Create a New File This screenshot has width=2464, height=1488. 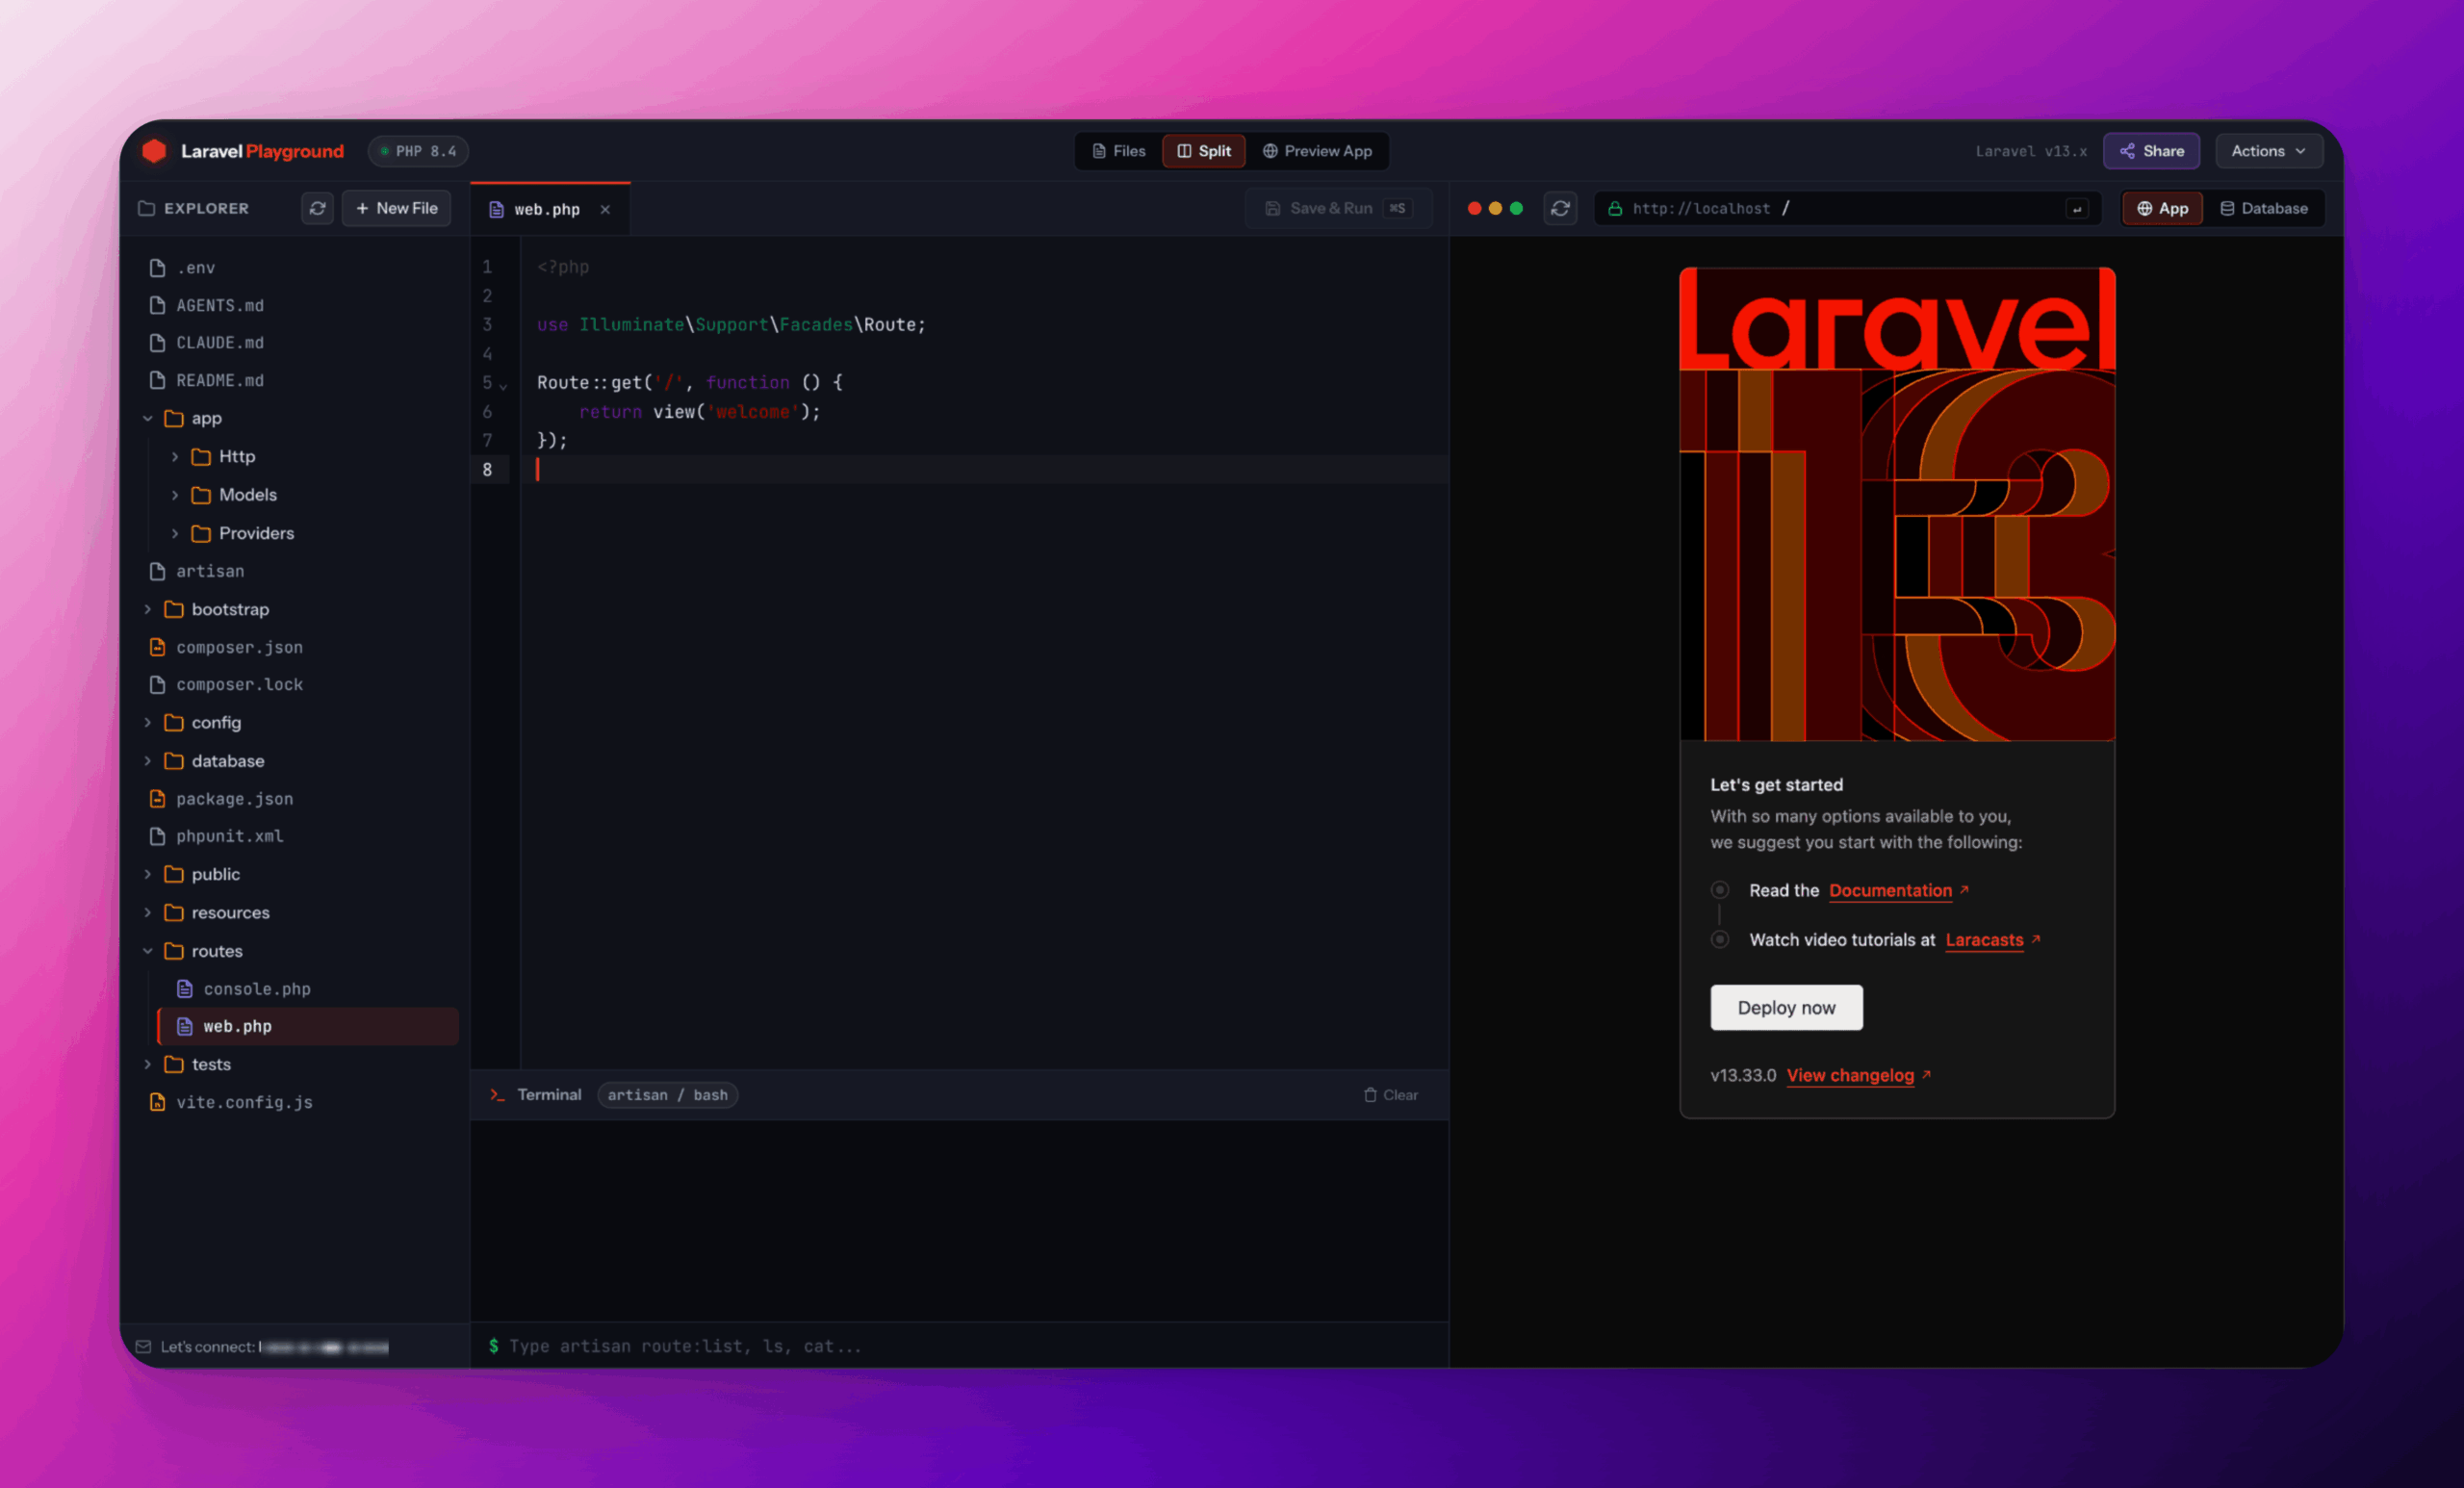tap(396, 208)
